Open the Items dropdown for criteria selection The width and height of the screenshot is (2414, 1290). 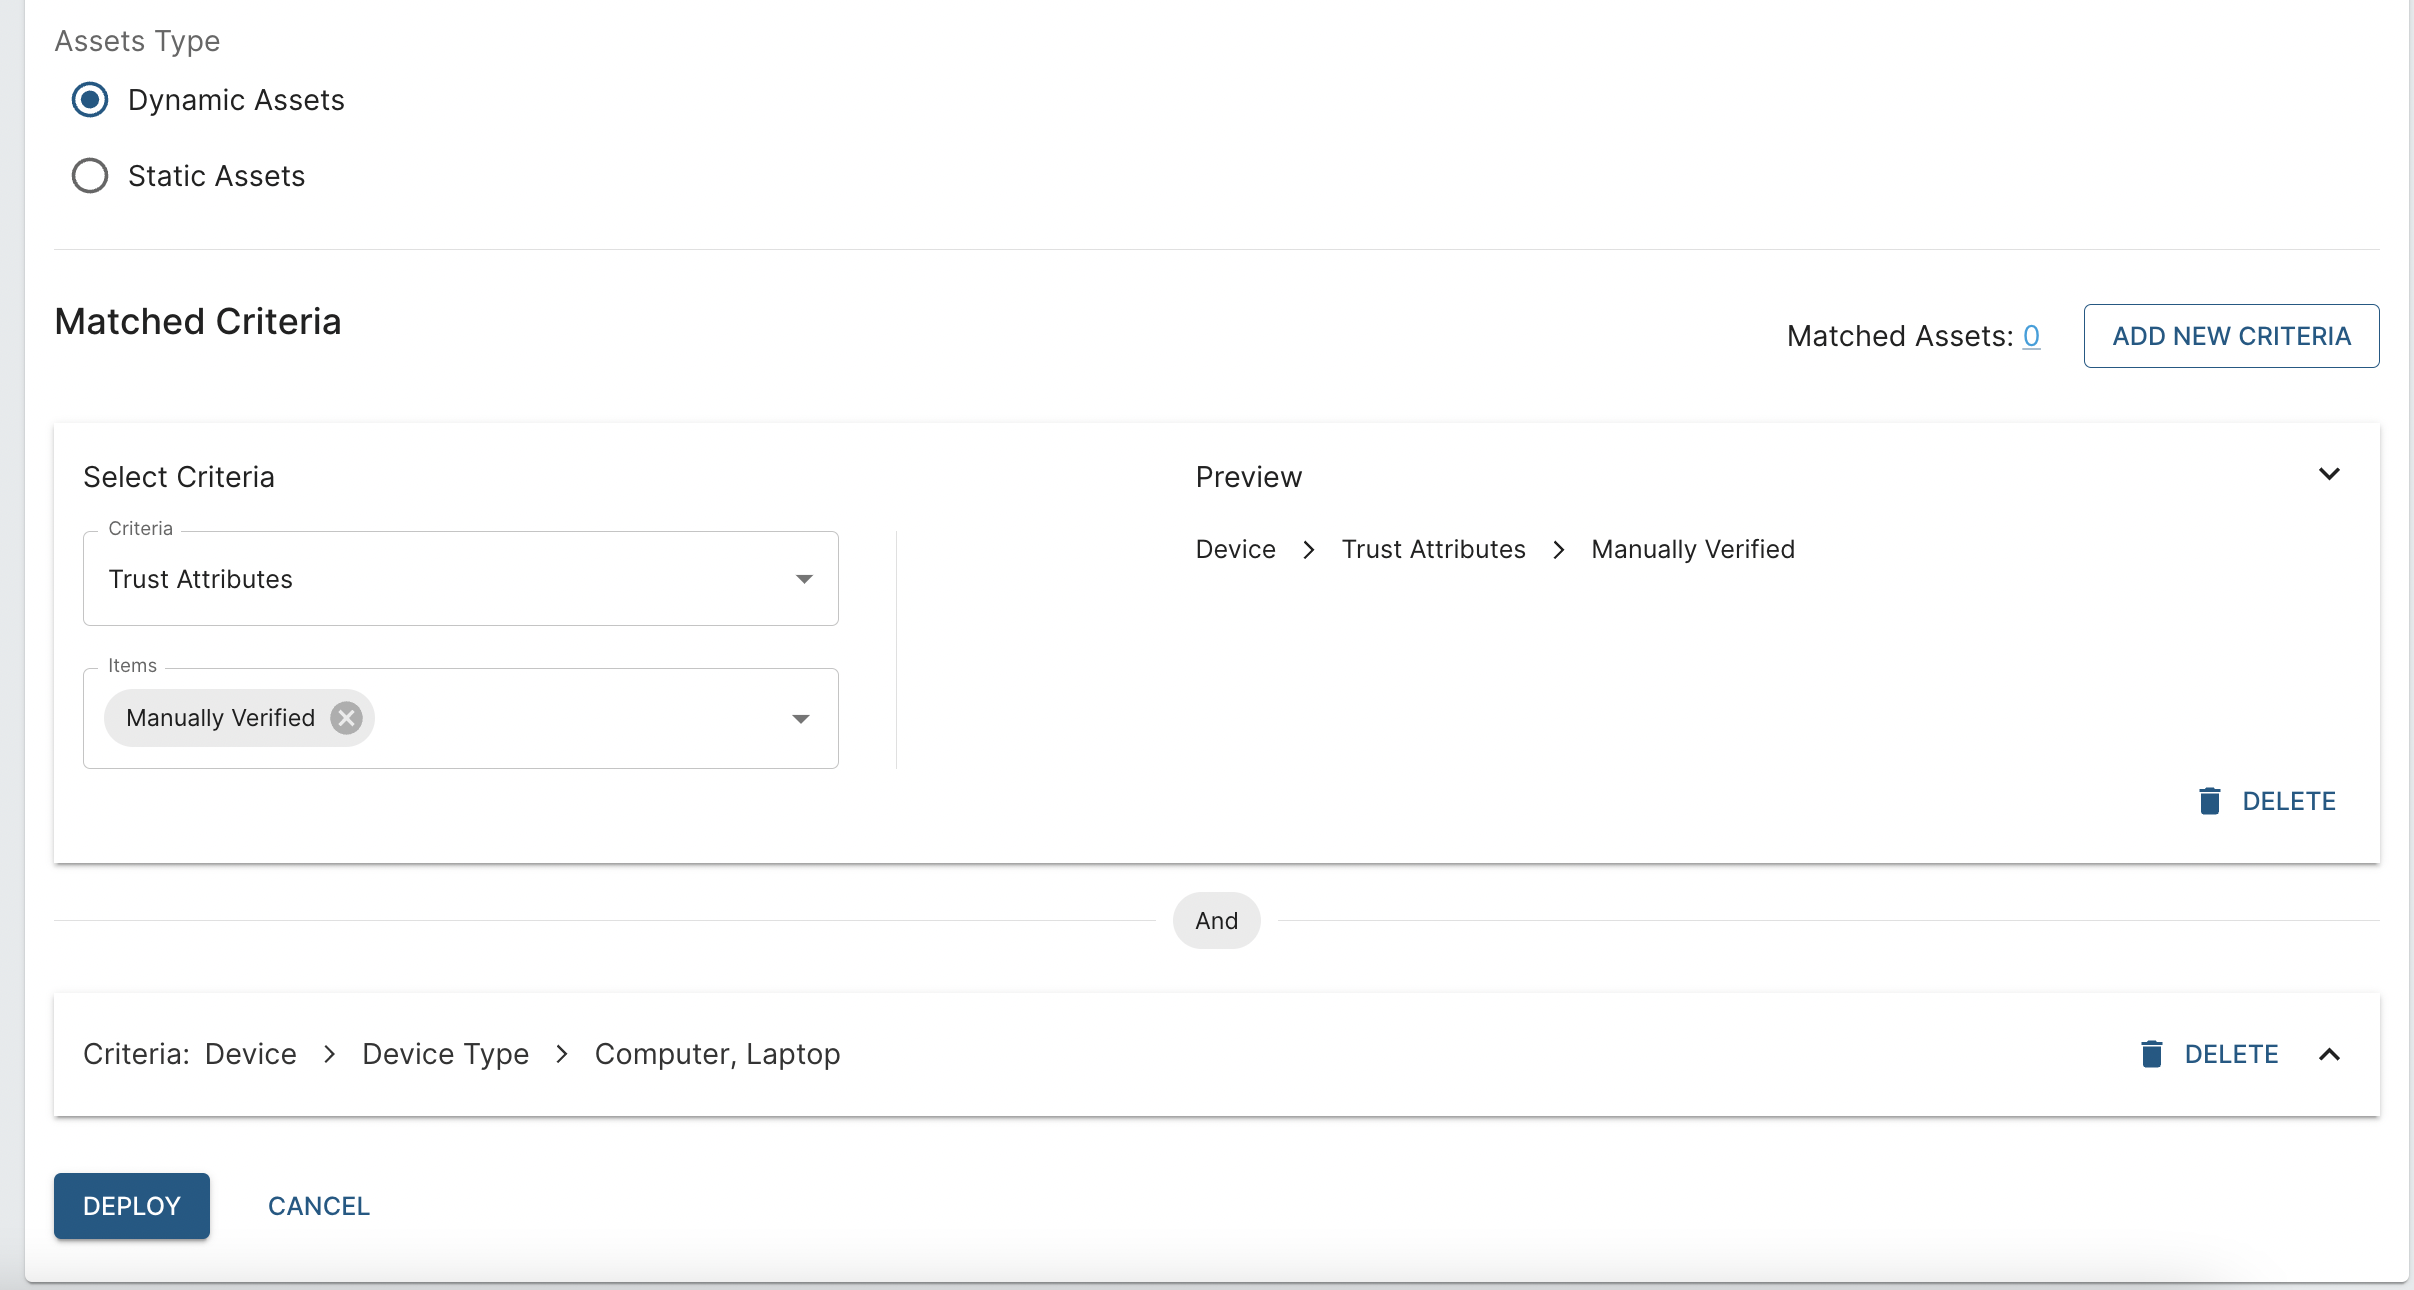tap(801, 717)
